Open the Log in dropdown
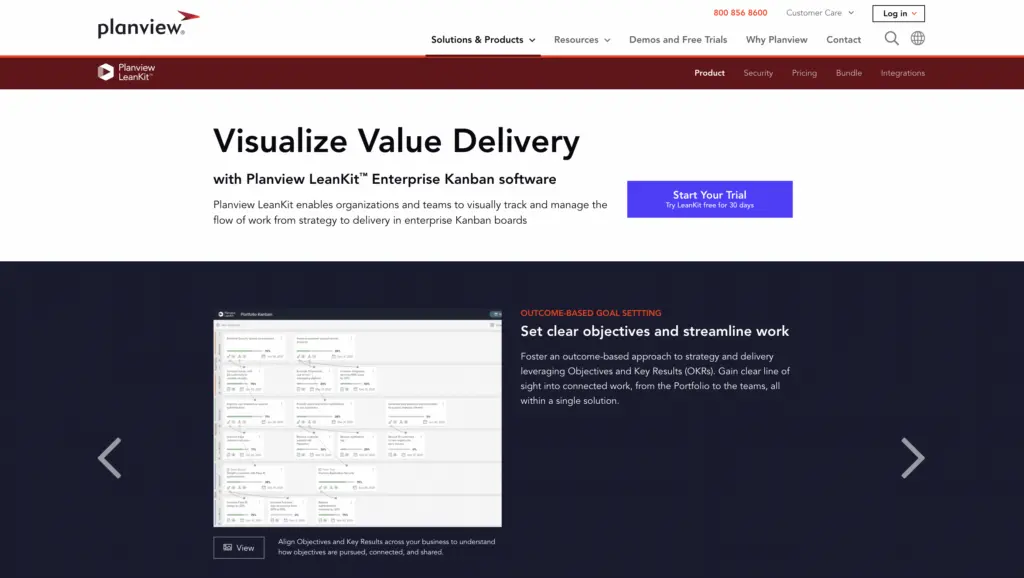 tap(899, 14)
